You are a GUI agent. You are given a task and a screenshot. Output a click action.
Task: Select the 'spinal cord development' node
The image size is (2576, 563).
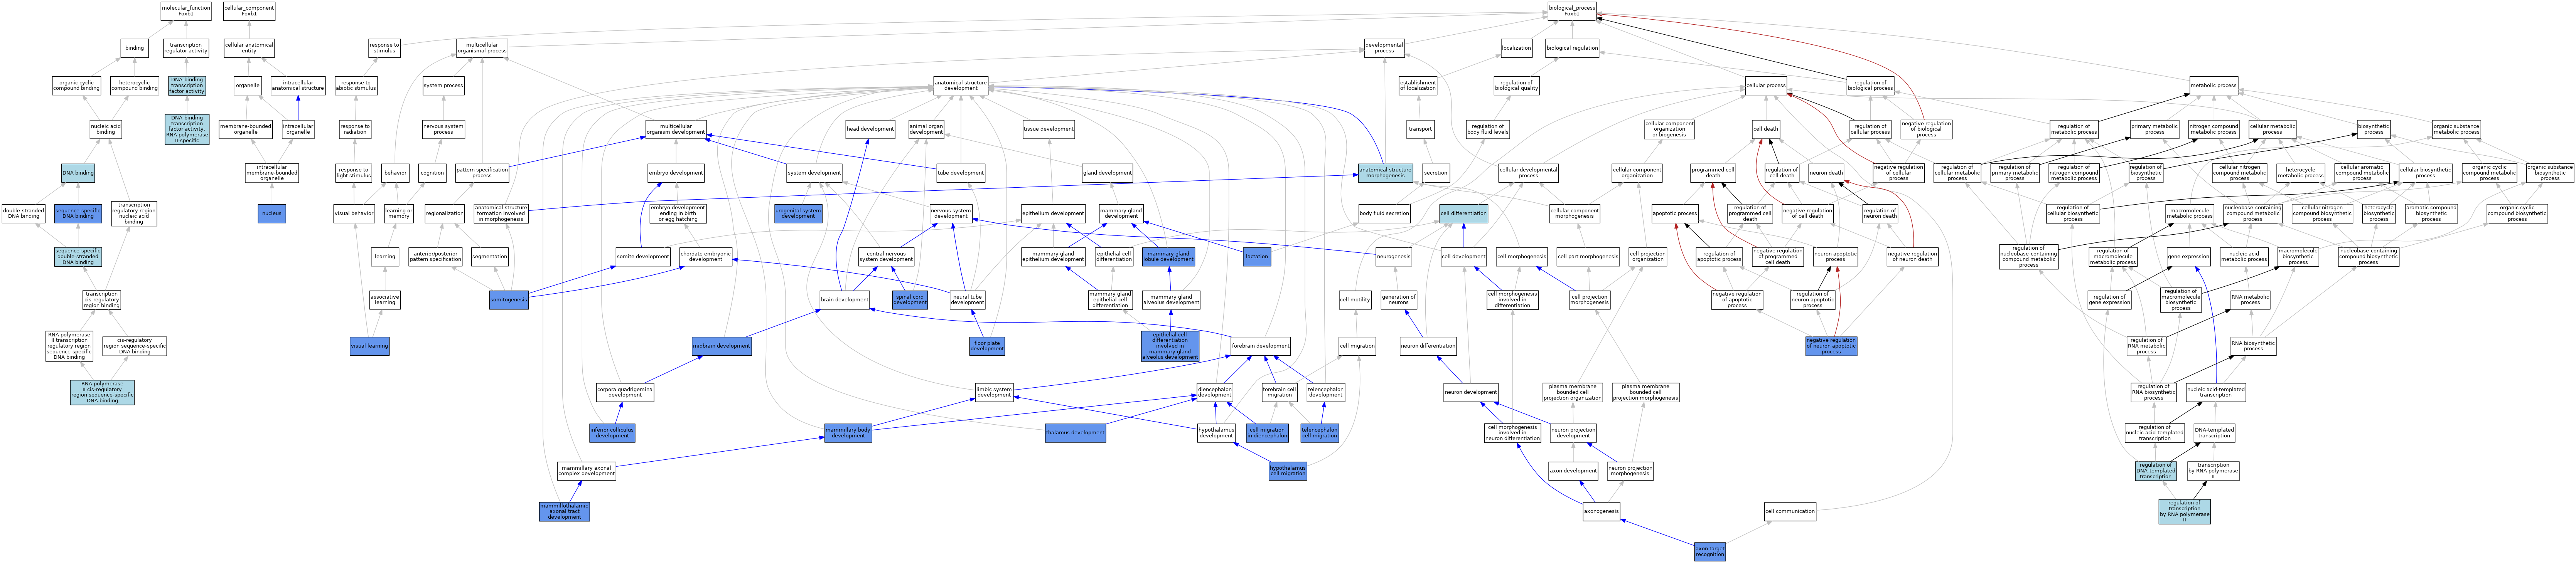910,300
